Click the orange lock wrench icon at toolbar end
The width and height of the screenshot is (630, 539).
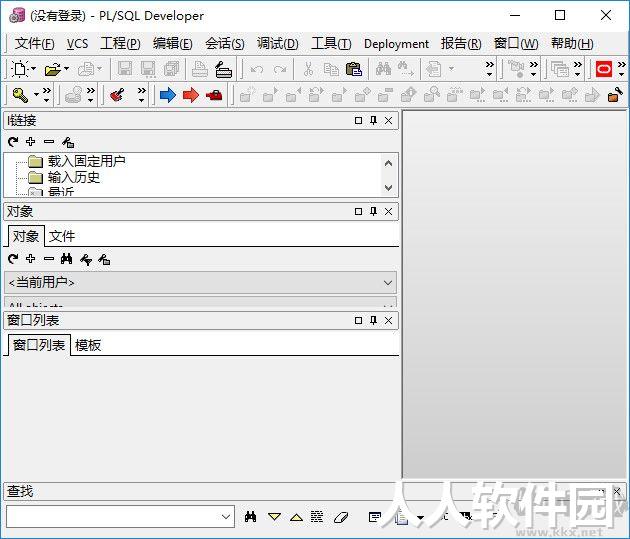[615, 95]
